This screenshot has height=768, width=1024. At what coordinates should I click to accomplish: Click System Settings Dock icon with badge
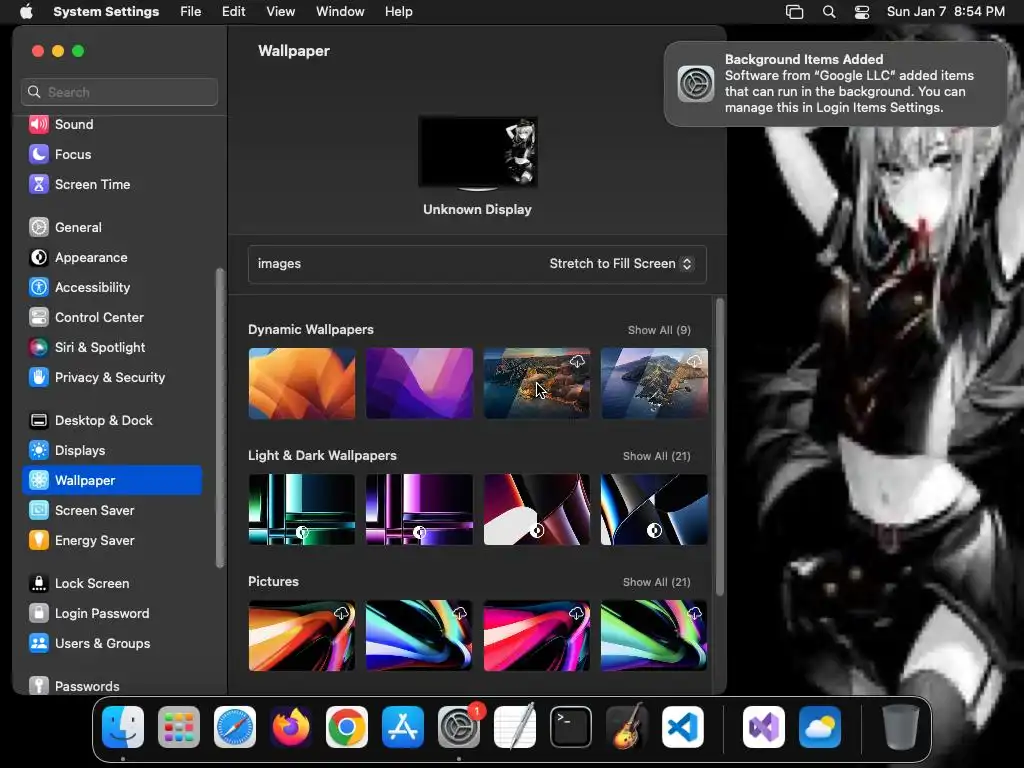[459, 727]
